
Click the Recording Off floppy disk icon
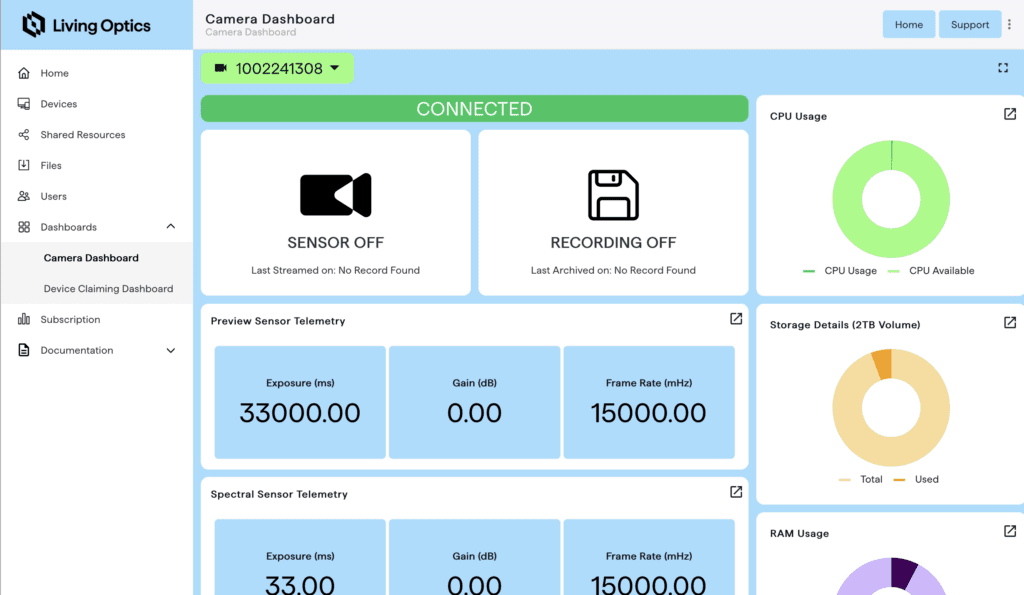click(x=613, y=195)
